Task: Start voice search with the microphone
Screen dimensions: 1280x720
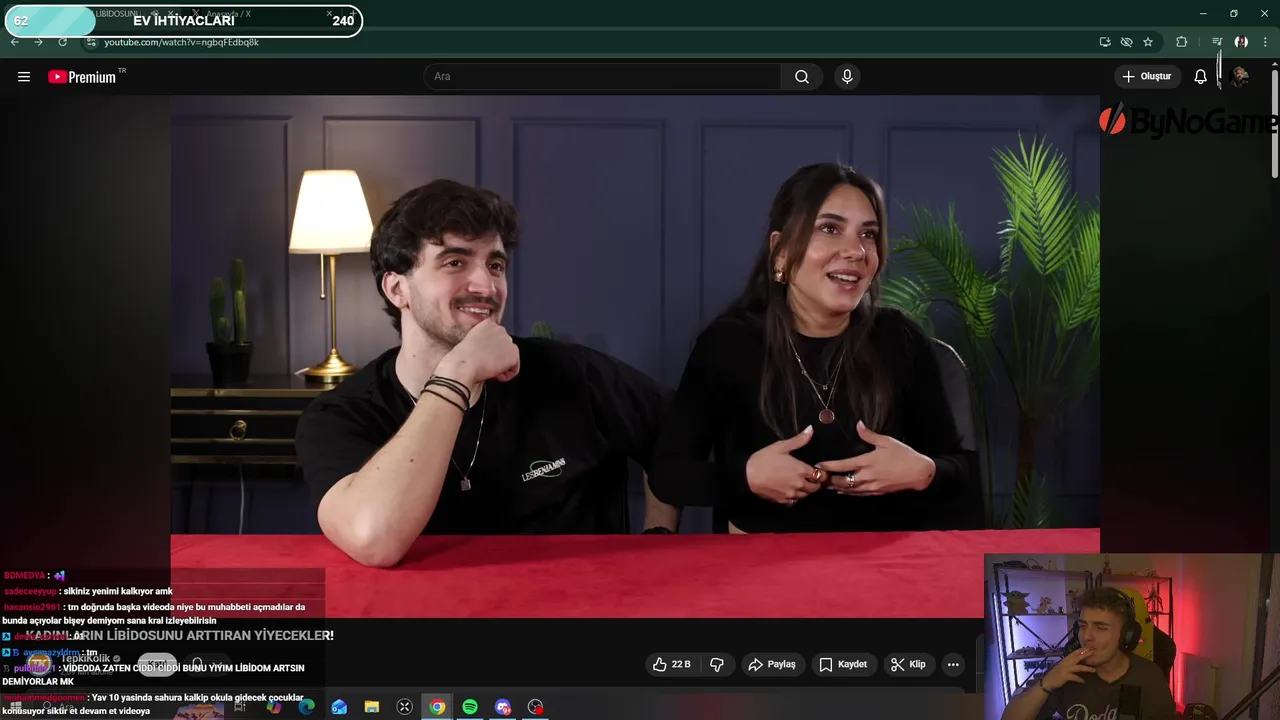Action: (847, 76)
